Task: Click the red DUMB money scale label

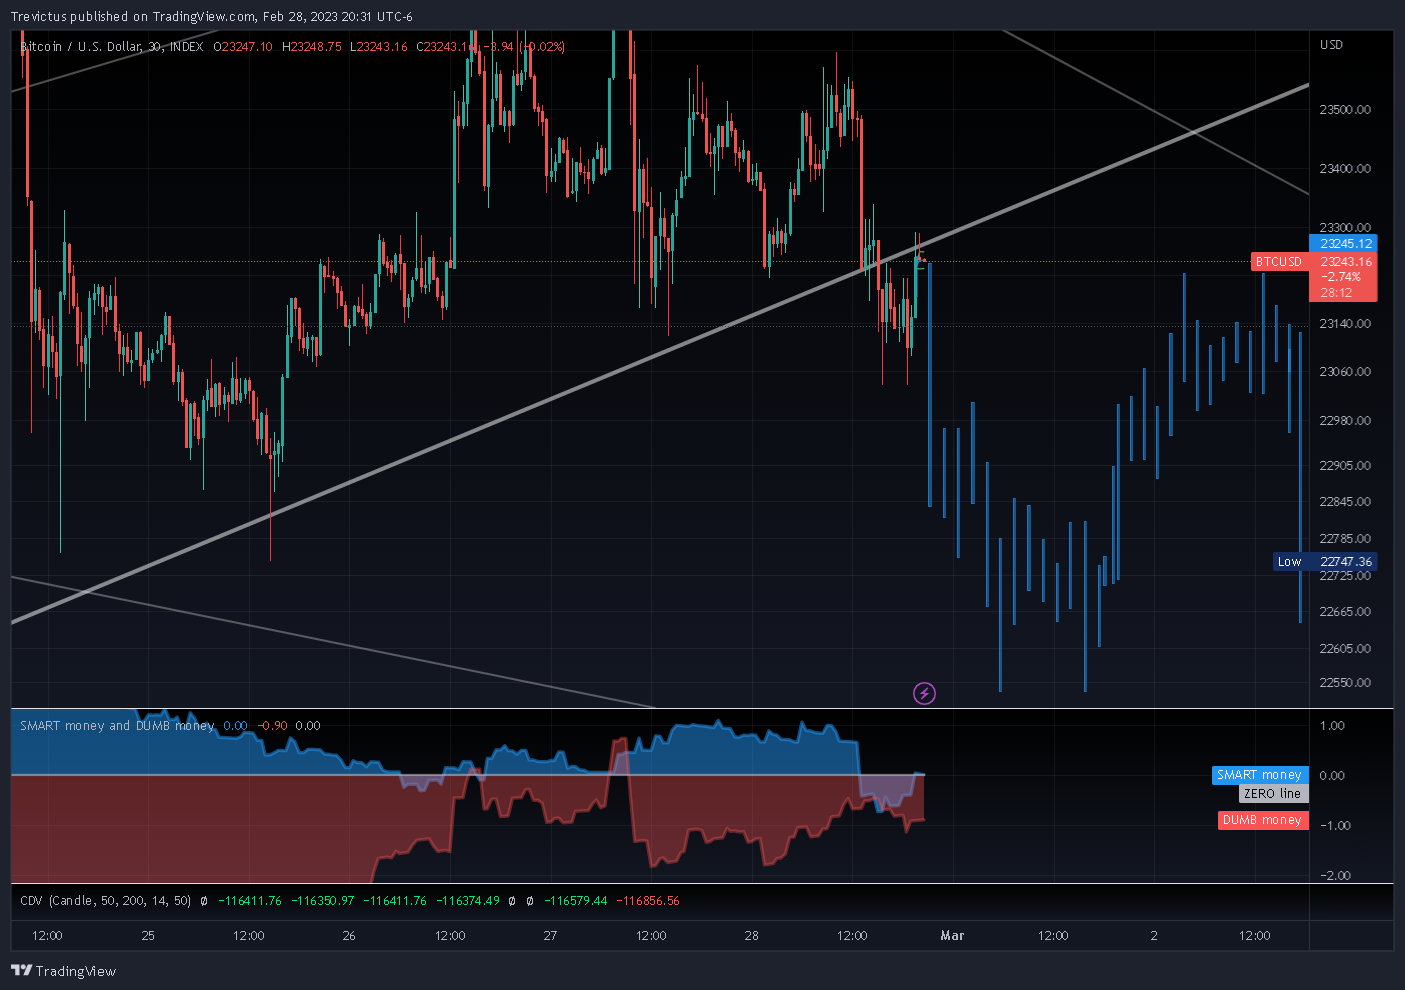Action: [1262, 820]
